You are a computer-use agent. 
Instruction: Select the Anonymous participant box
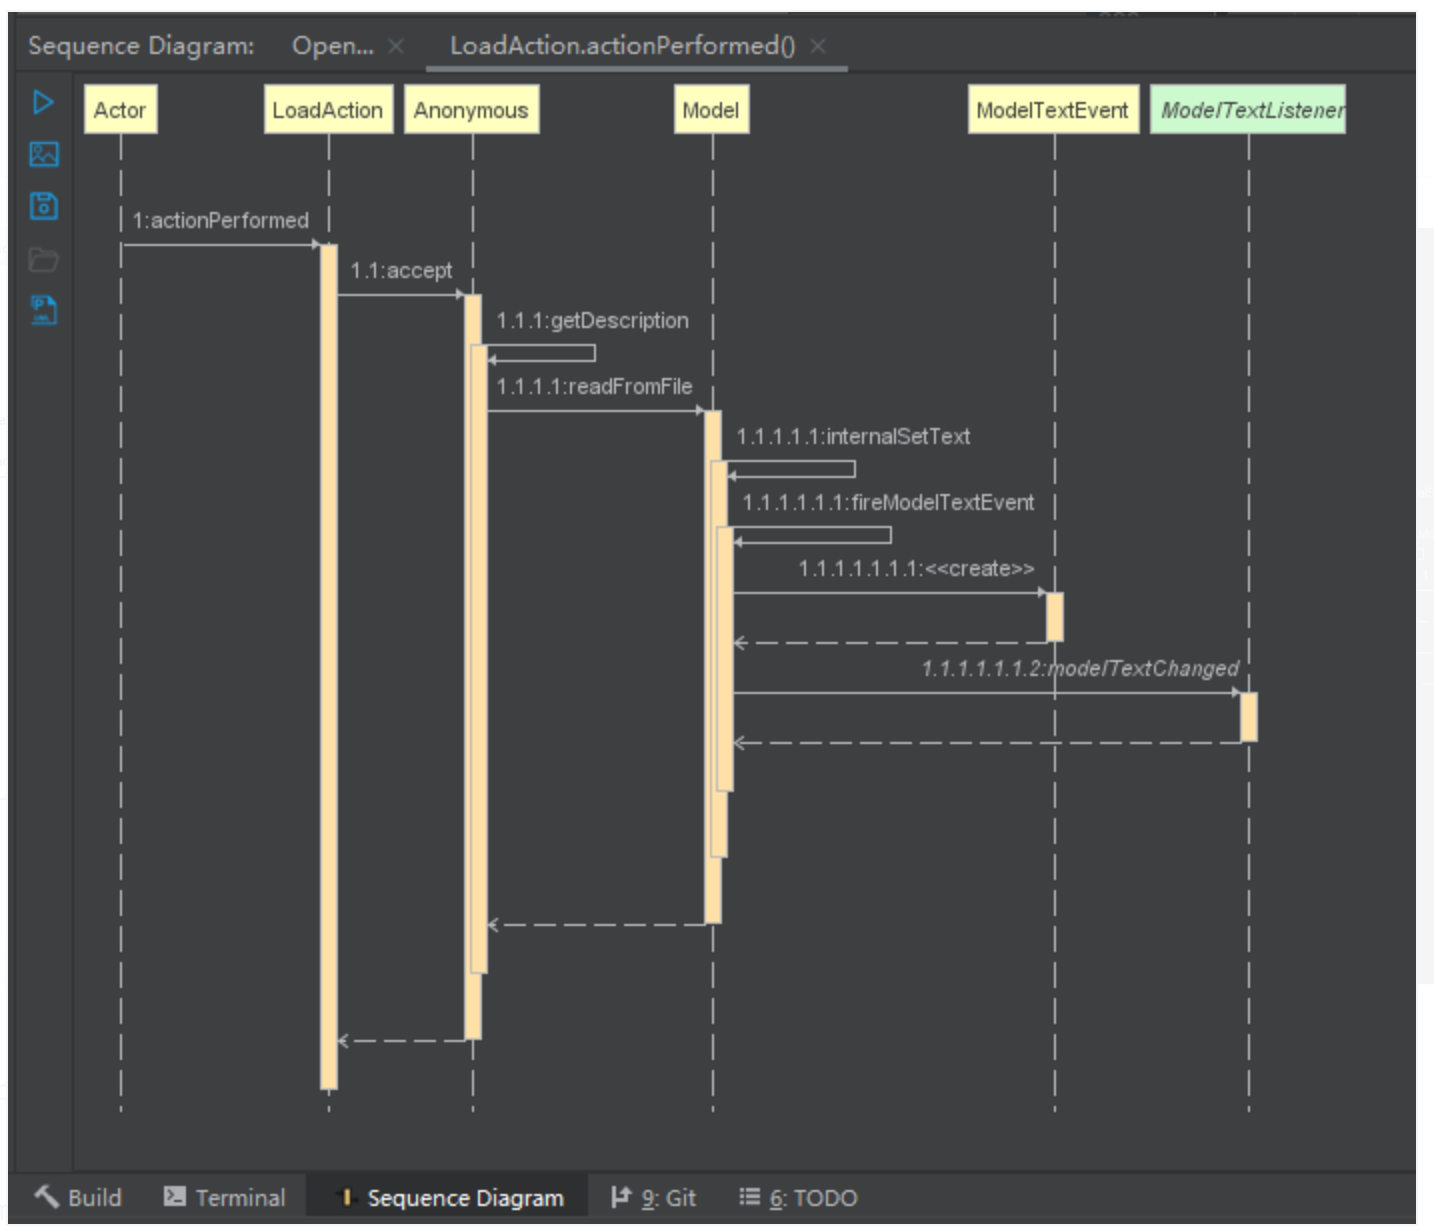click(x=471, y=110)
